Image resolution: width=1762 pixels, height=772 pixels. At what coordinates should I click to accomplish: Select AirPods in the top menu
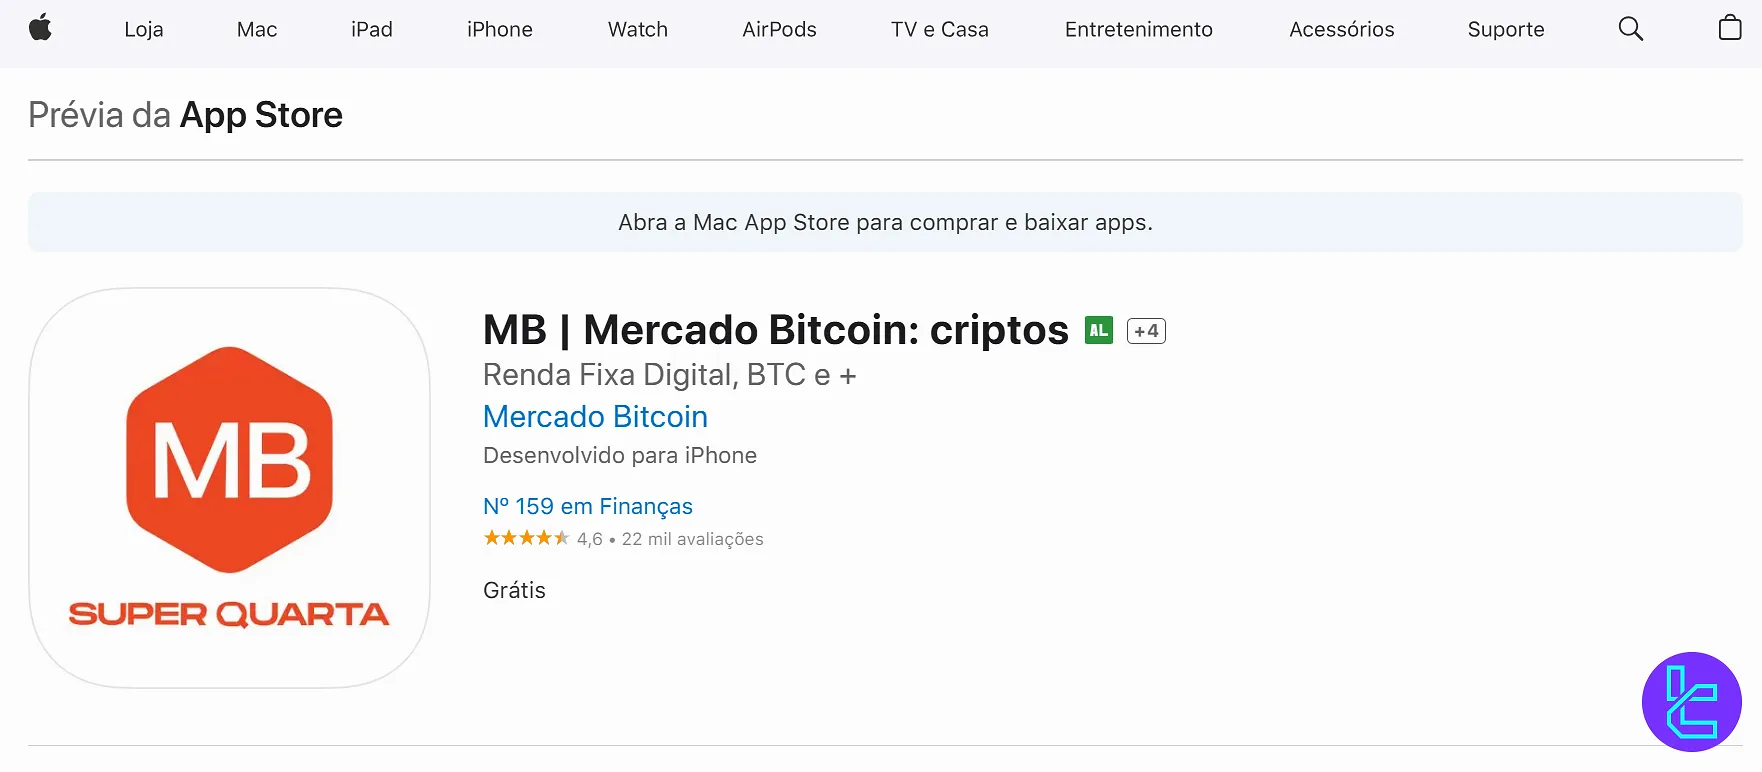pyautogui.click(x=779, y=30)
